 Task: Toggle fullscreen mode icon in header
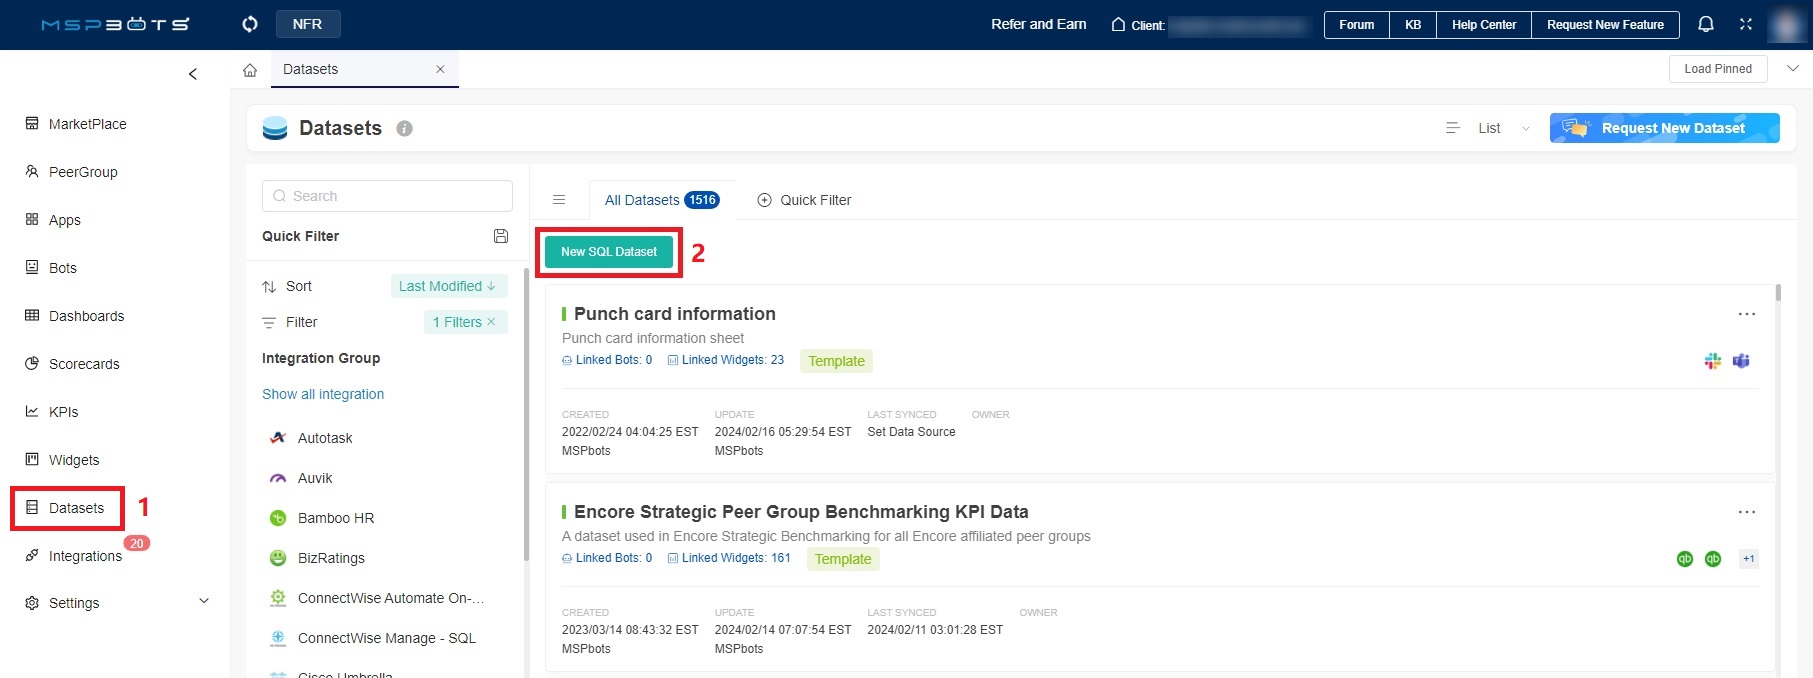click(1746, 24)
